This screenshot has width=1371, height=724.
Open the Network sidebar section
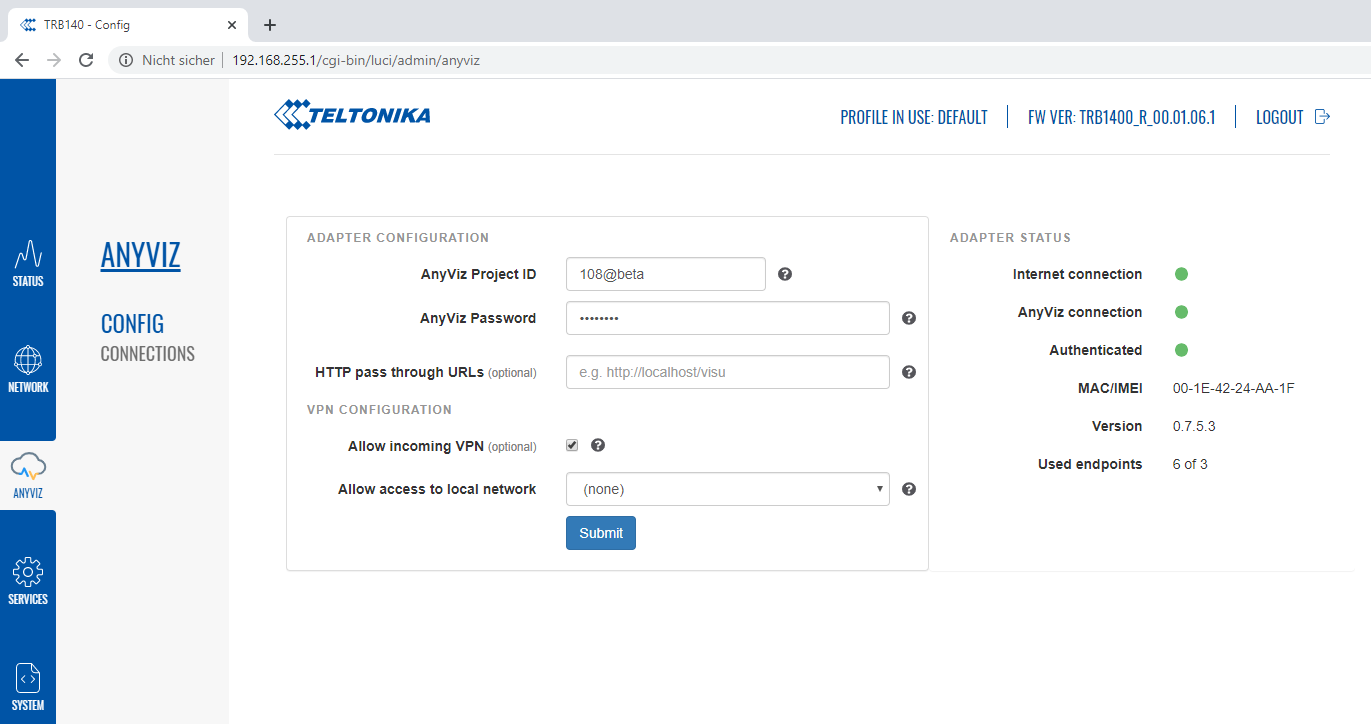pyautogui.click(x=28, y=369)
